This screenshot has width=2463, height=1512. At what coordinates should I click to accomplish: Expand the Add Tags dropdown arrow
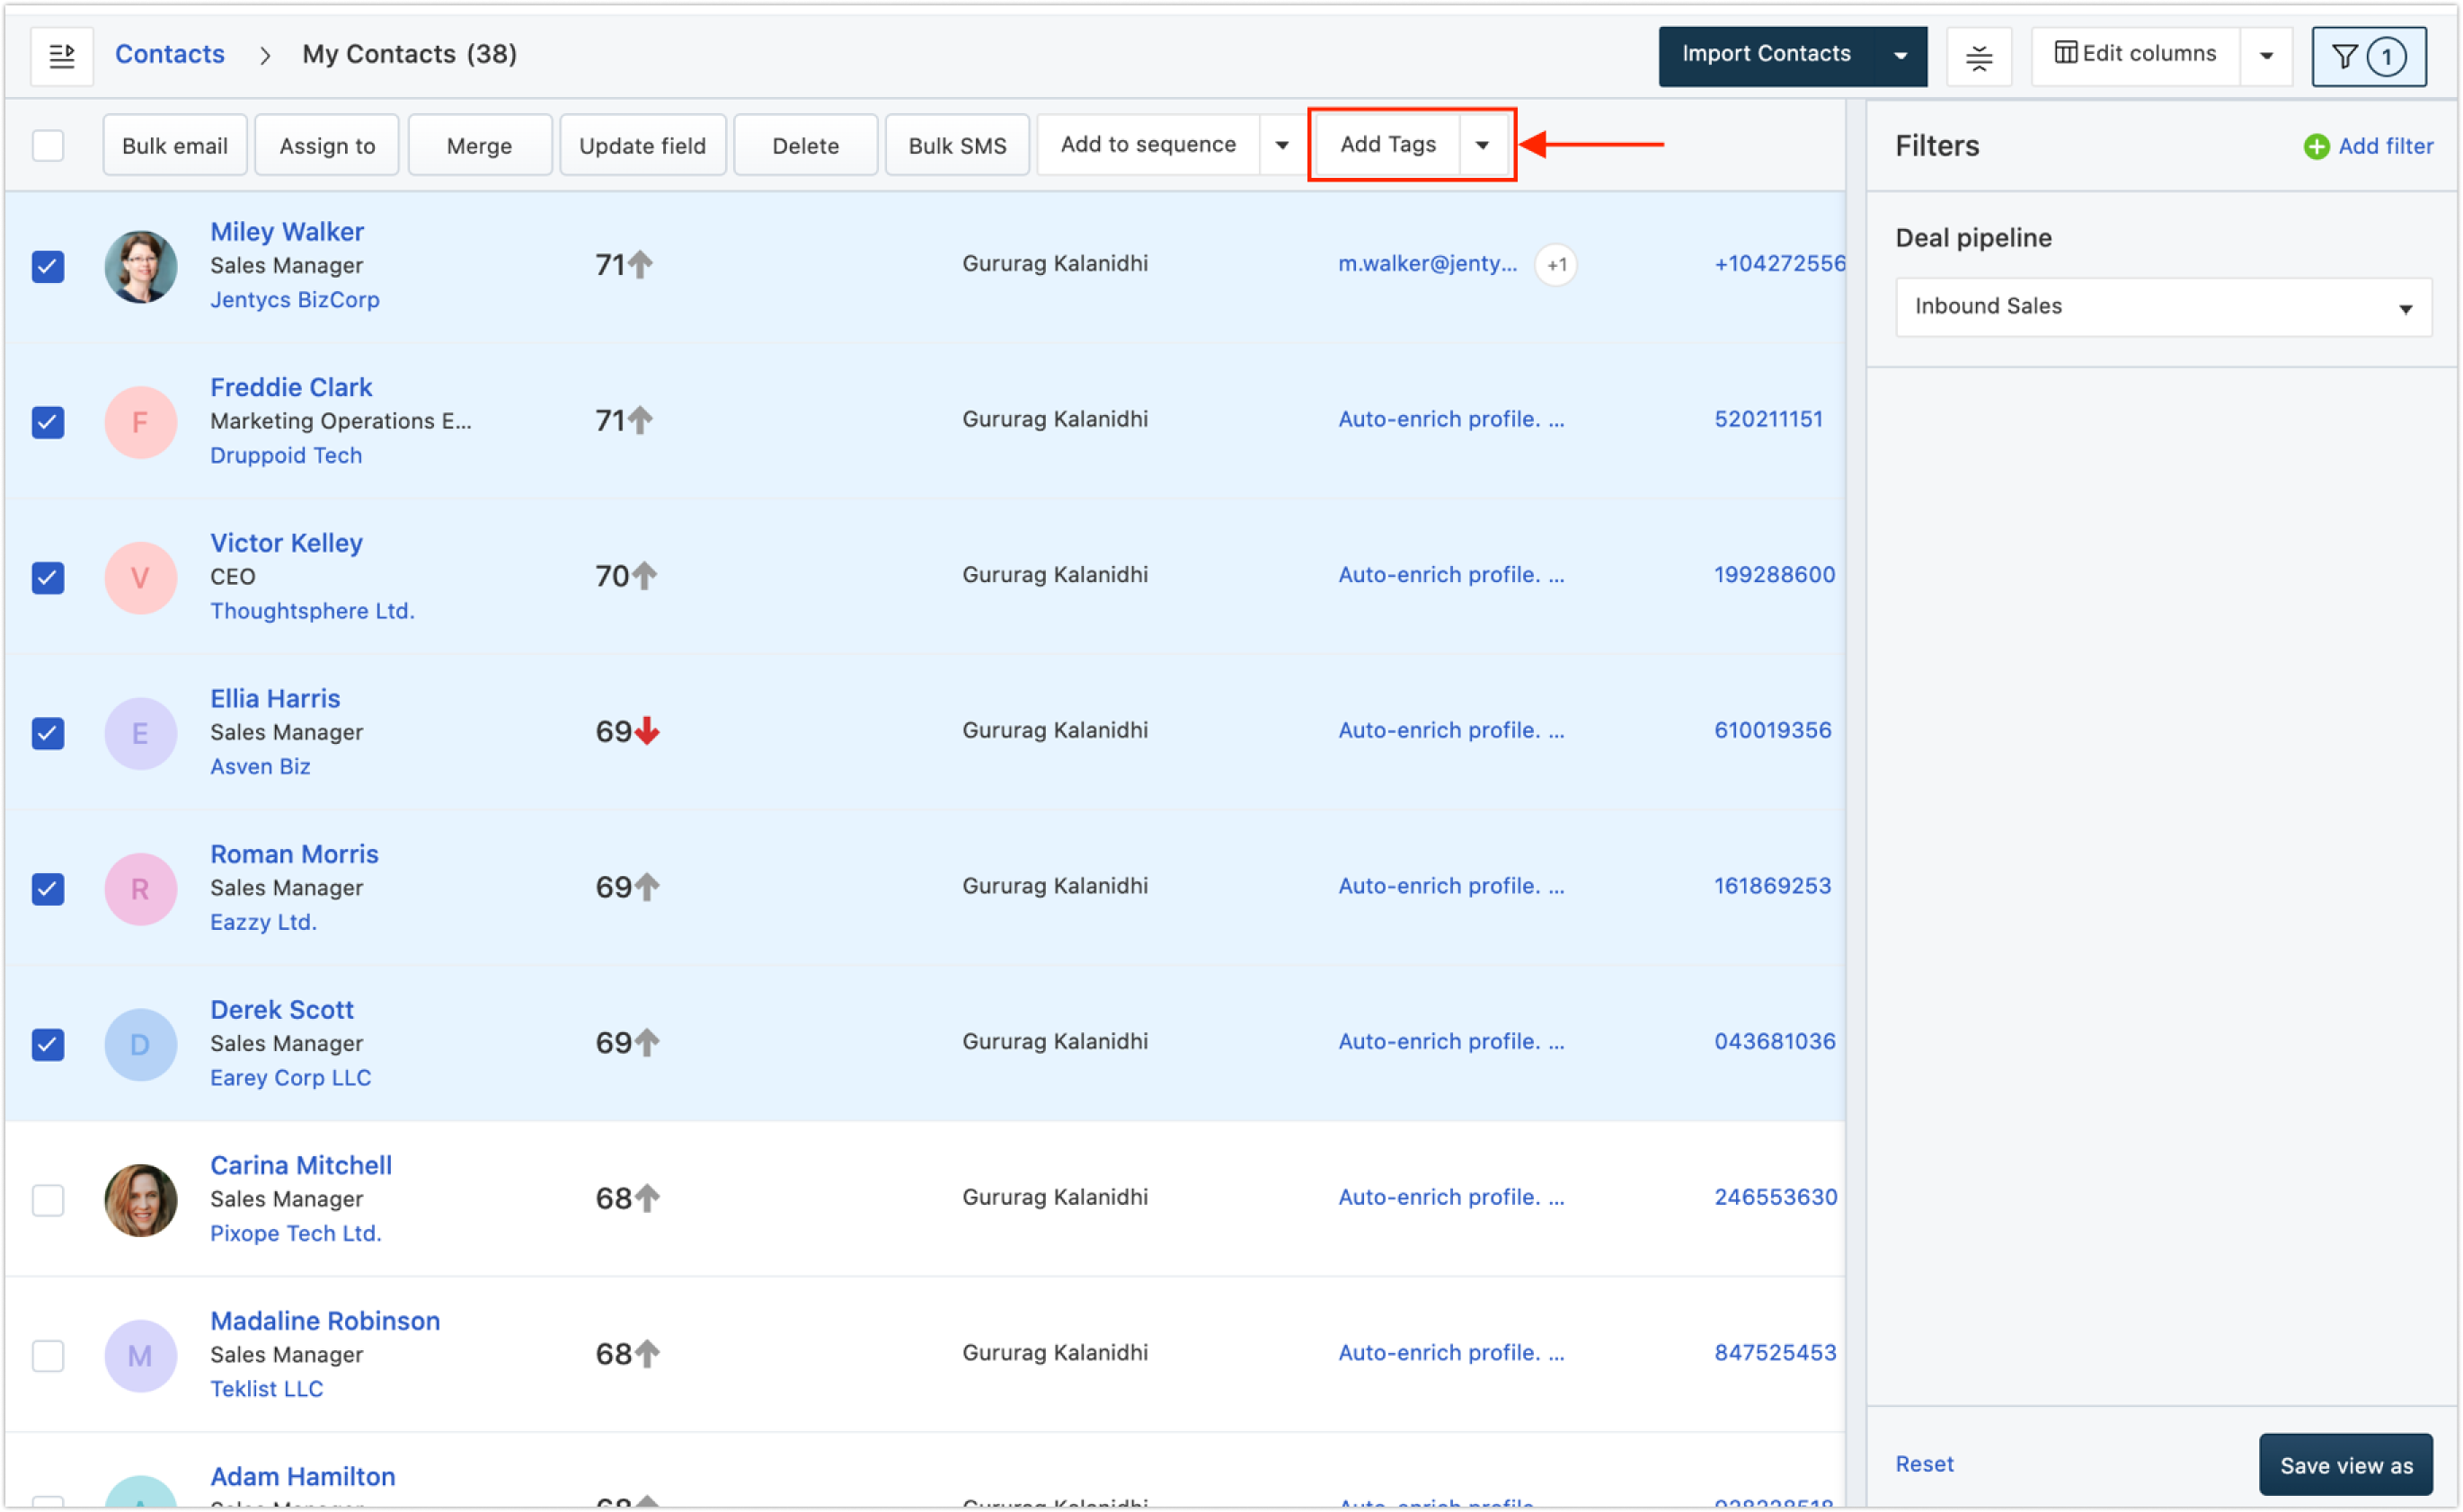point(1482,145)
